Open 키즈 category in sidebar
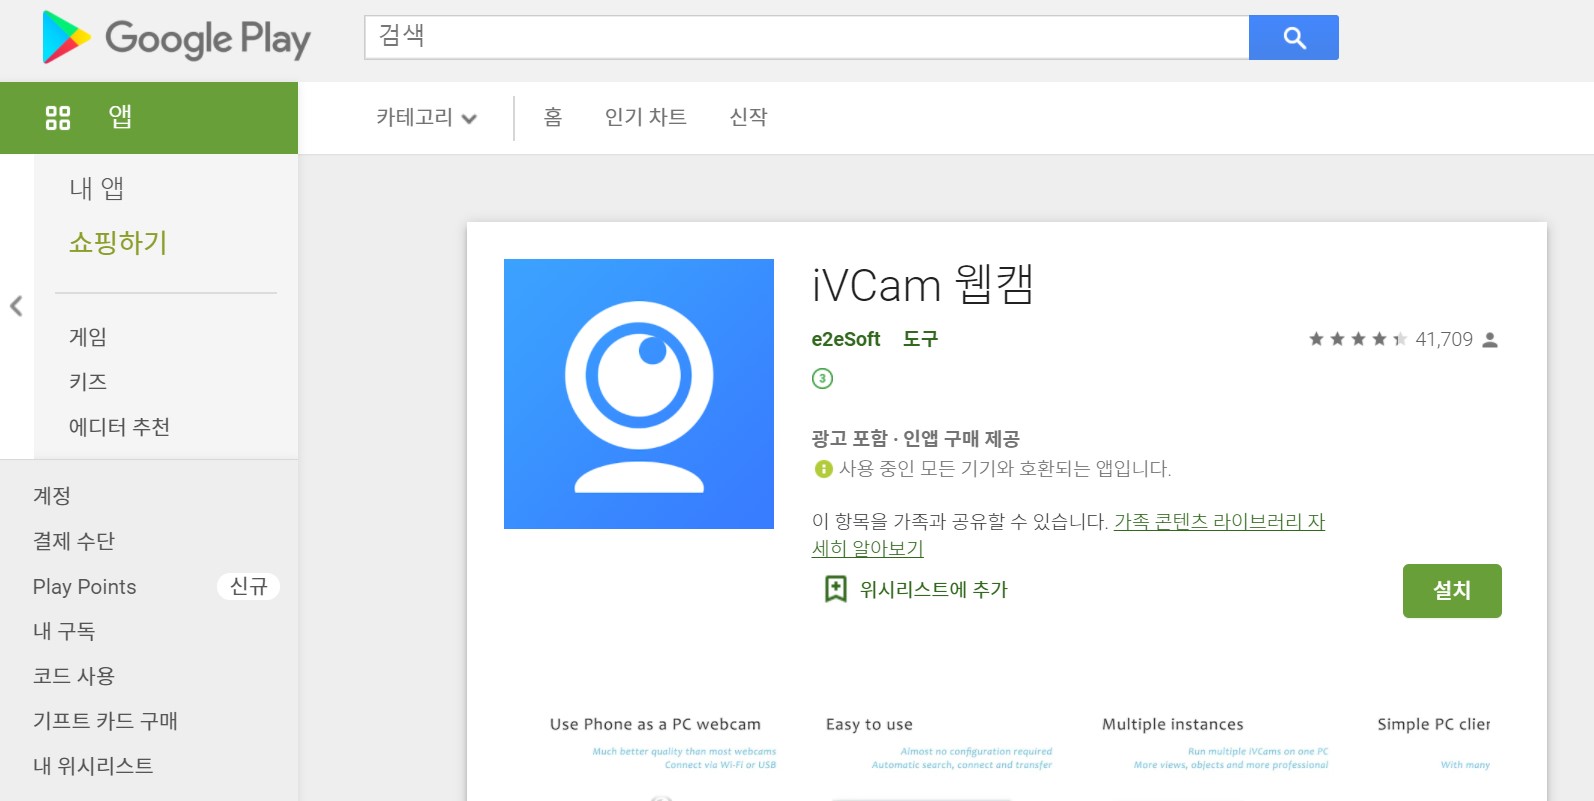The width and height of the screenshot is (1594, 801). pos(88,382)
